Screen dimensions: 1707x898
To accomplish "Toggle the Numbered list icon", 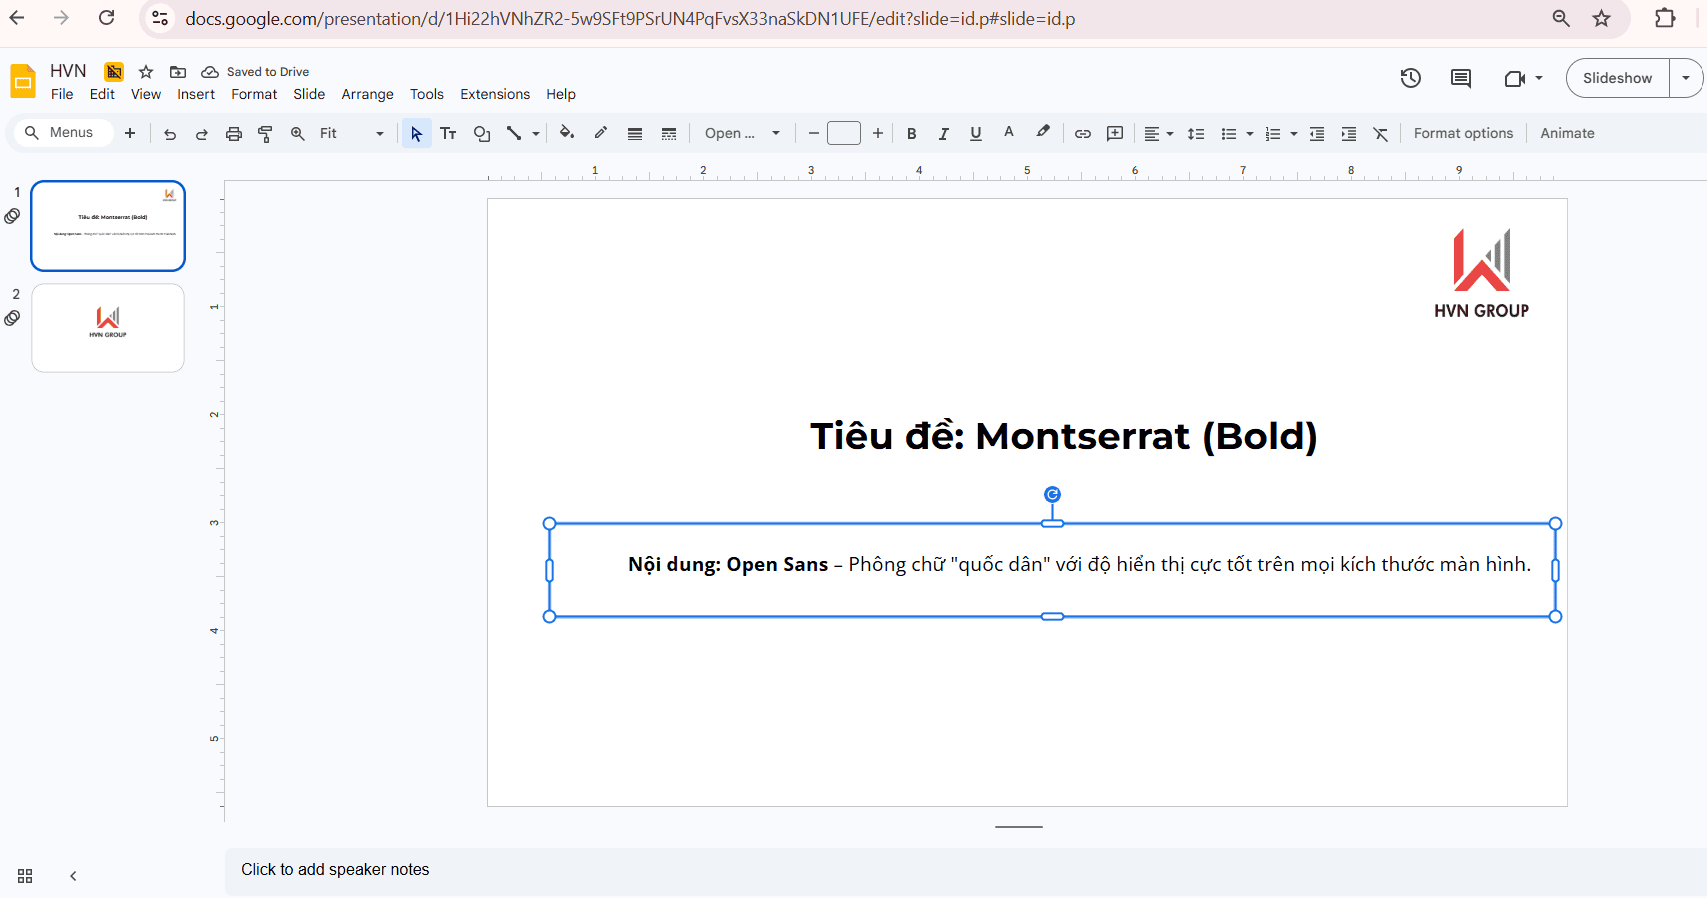I will [x=1273, y=133].
